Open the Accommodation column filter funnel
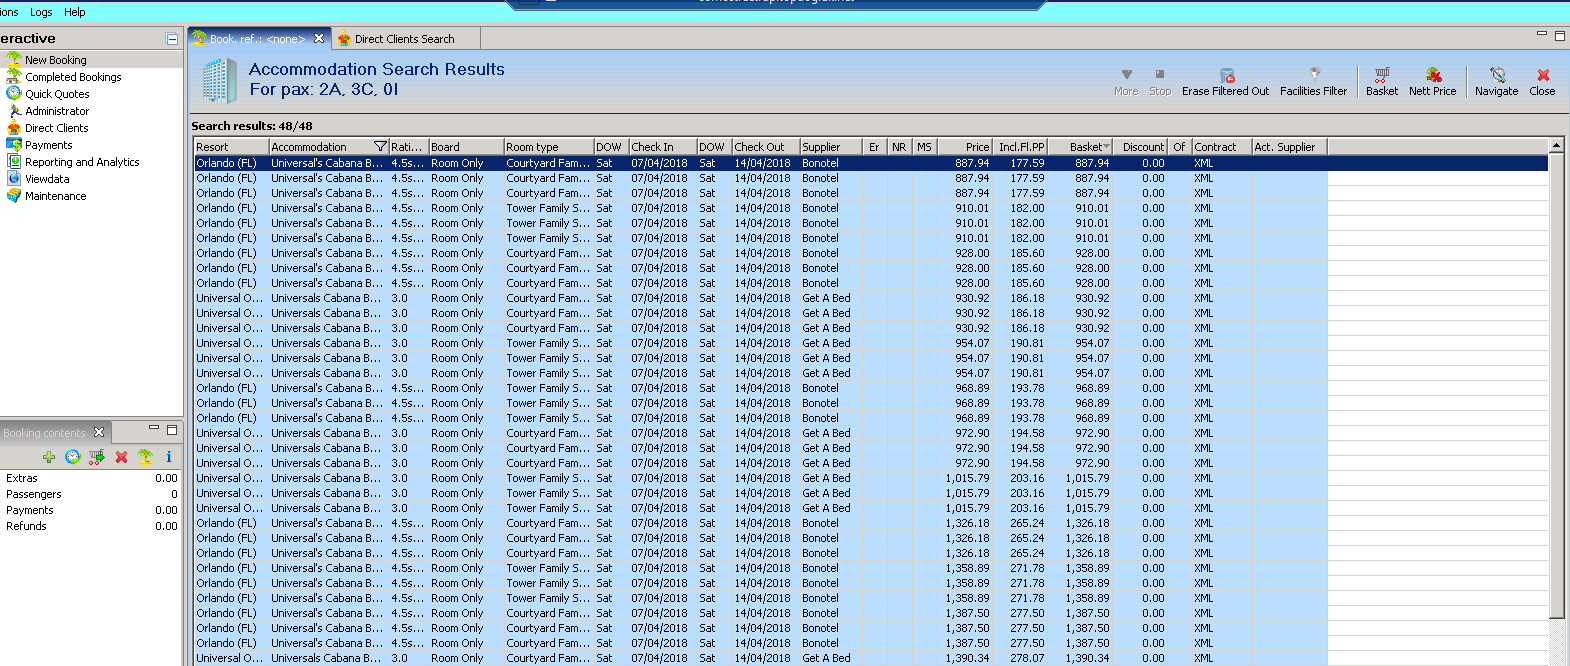Image resolution: width=1570 pixels, height=666 pixels. (x=380, y=147)
